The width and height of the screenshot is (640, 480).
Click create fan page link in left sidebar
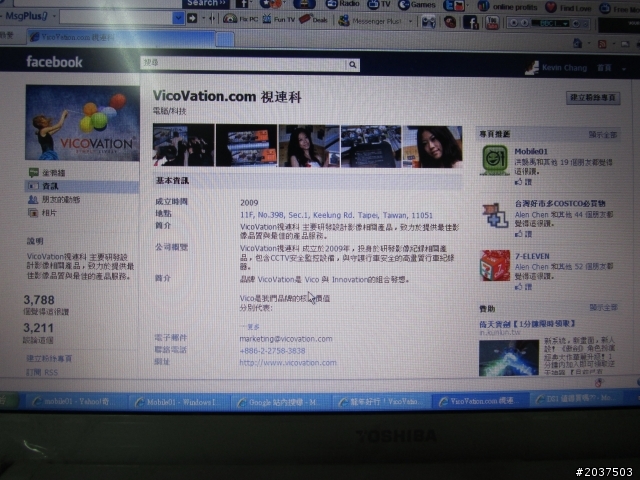pyautogui.click(x=49, y=358)
